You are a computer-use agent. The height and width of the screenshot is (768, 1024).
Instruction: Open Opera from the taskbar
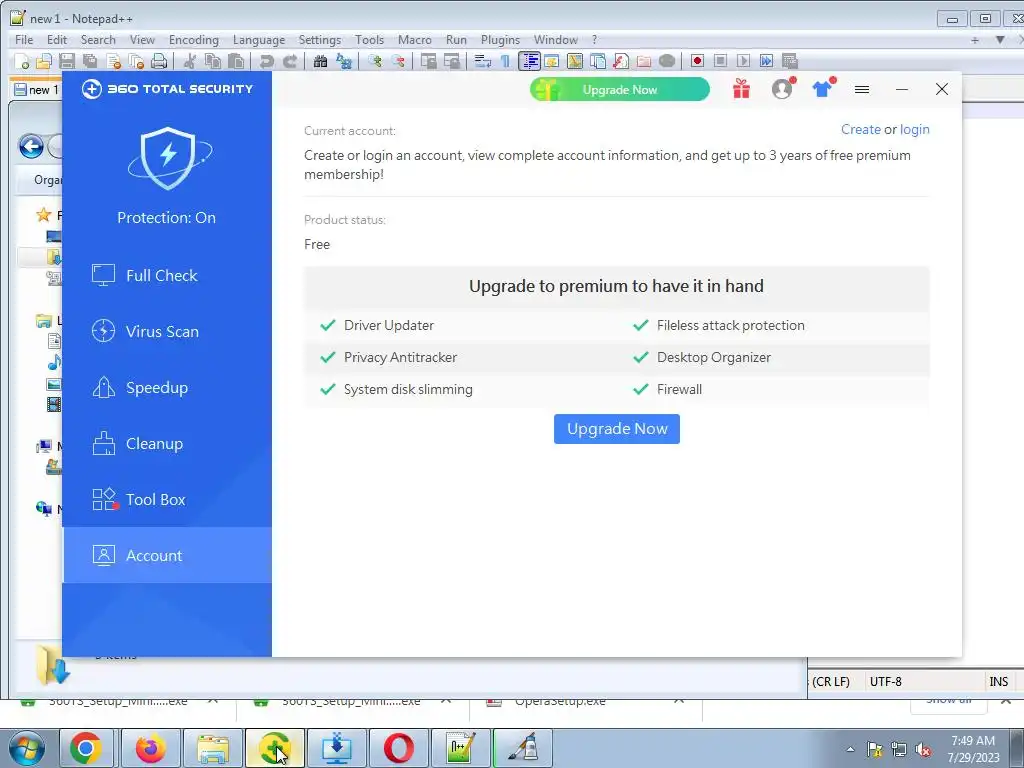click(x=399, y=748)
